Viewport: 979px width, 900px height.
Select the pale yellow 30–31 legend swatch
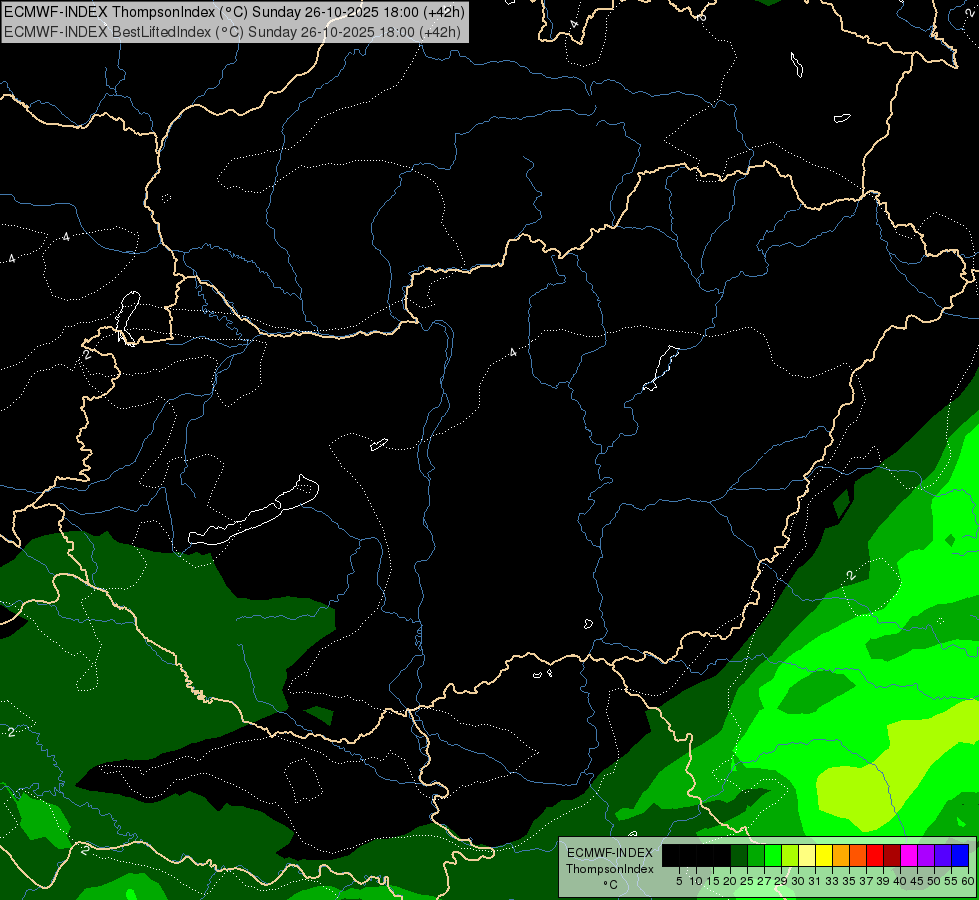tap(807, 855)
